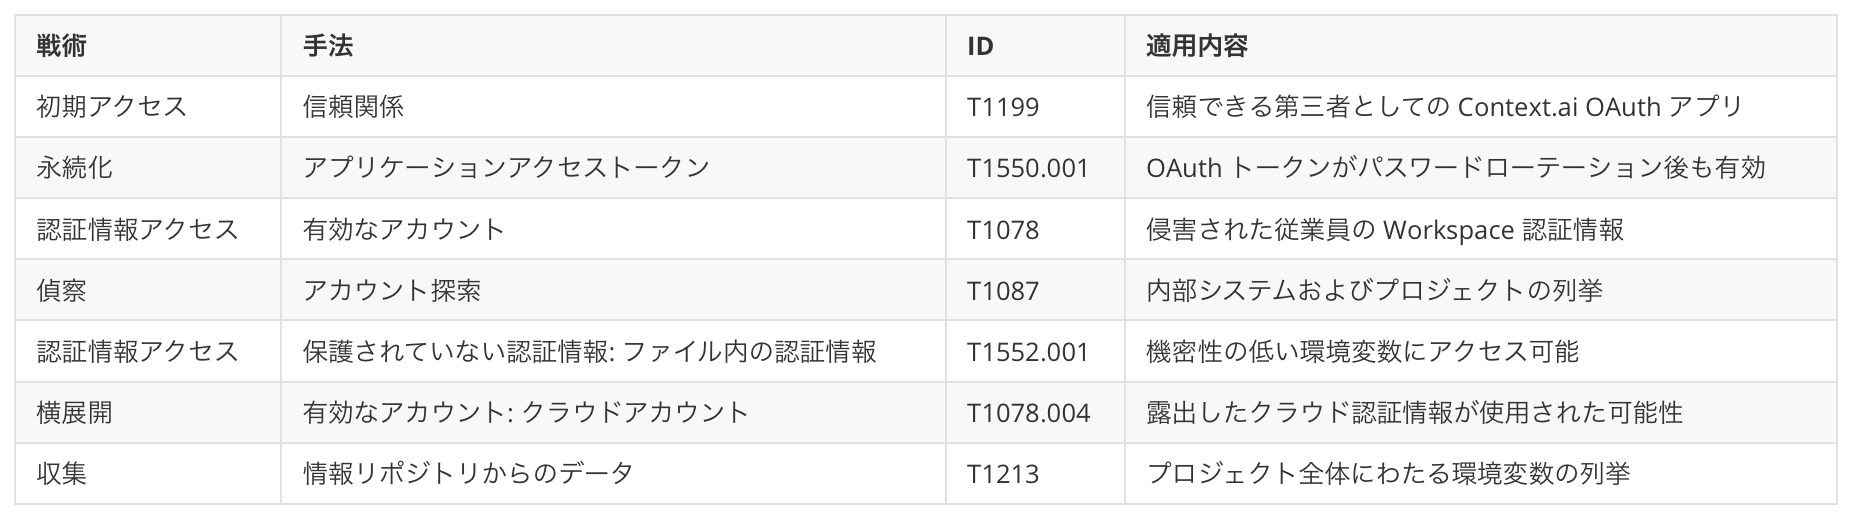This screenshot has height=520, width=1854.
Task: Select the 永続化 tactic cell
Action: (74, 168)
